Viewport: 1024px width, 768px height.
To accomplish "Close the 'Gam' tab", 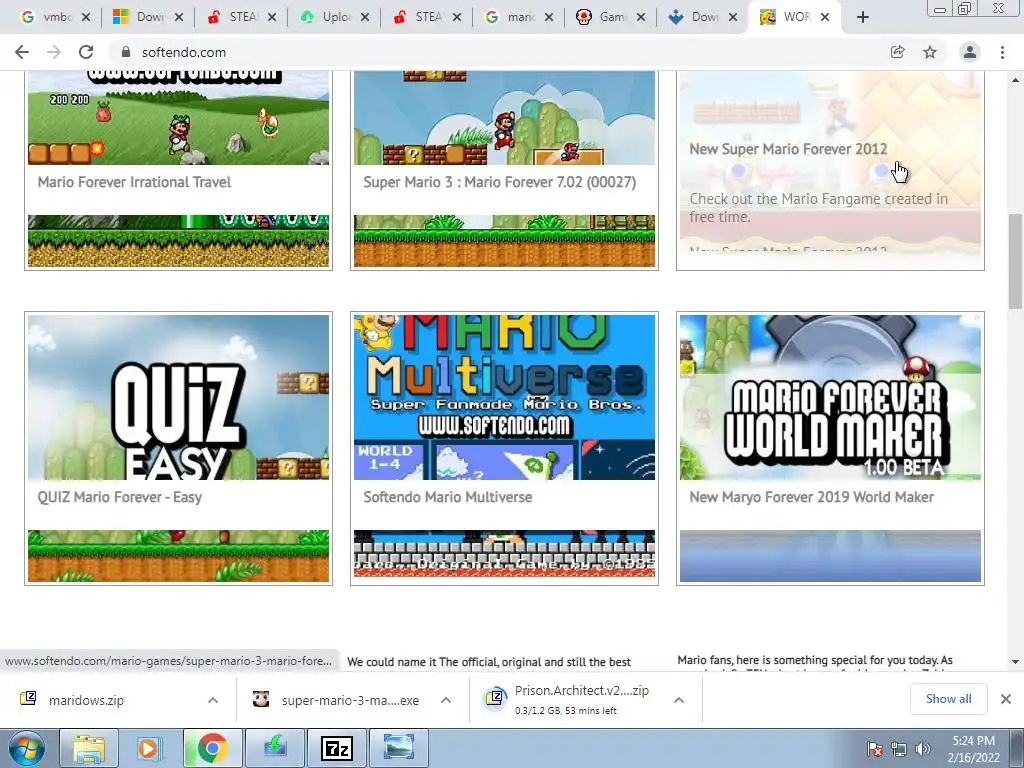I will pos(641,17).
